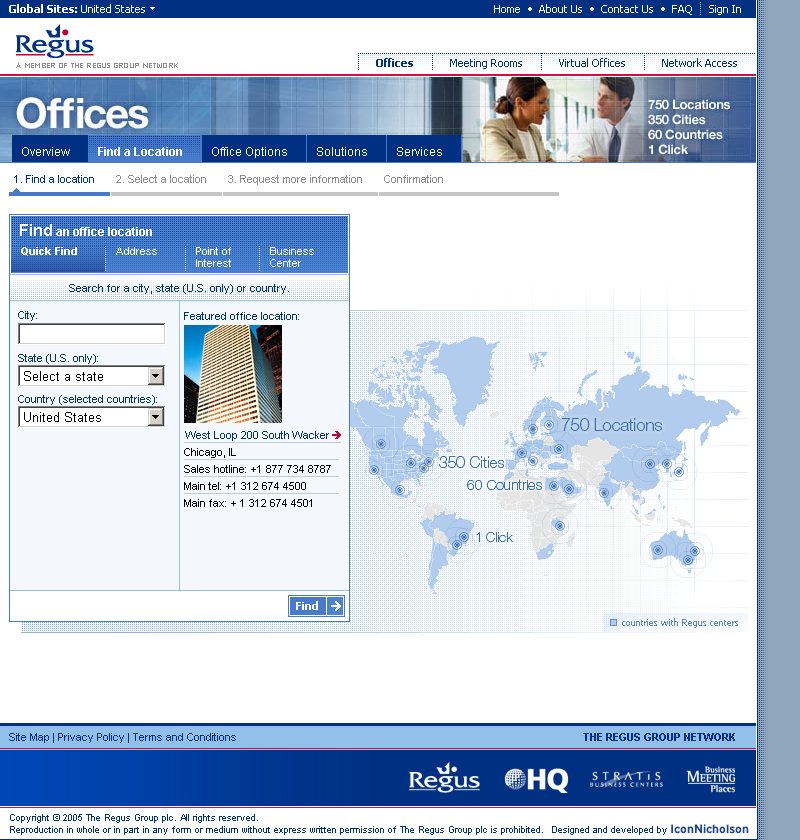Click step 3. Request more information
The width and height of the screenshot is (800, 840).
coord(295,179)
